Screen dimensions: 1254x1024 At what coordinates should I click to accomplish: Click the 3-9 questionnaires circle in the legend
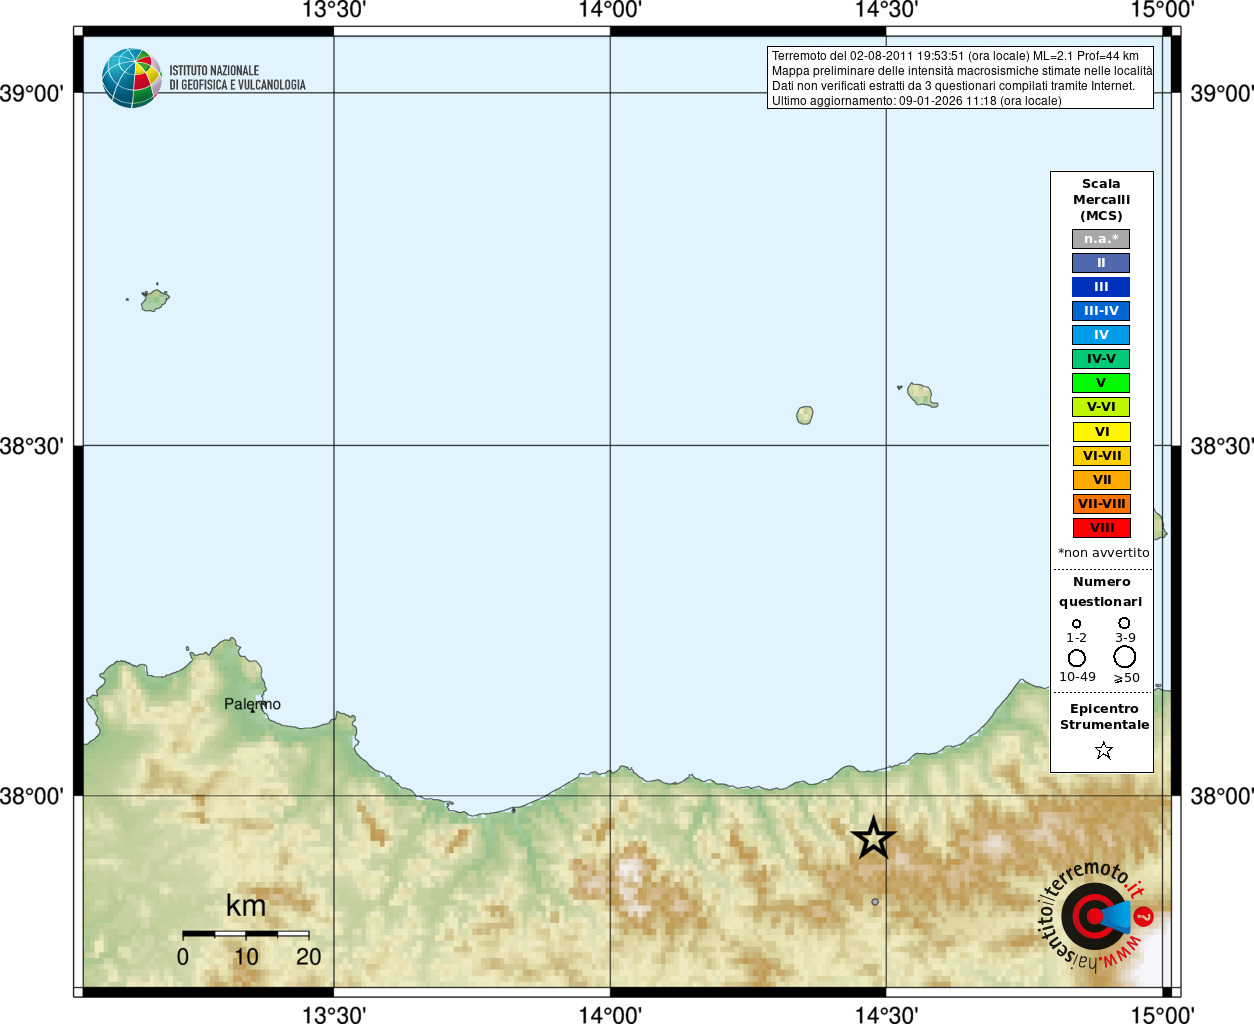(x=1124, y=623)
